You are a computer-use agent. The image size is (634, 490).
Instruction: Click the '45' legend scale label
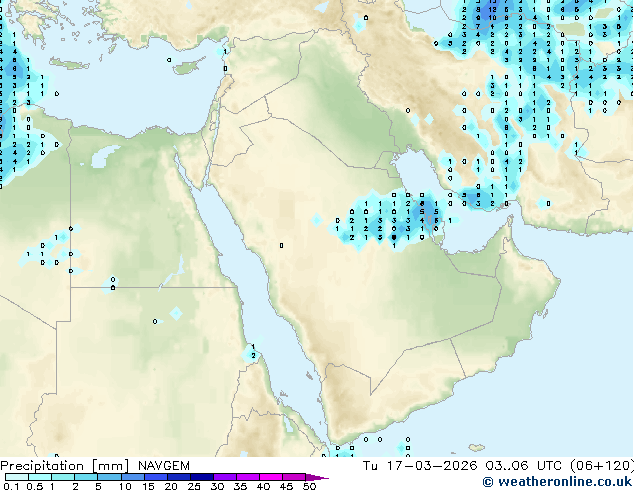[286, 486]
